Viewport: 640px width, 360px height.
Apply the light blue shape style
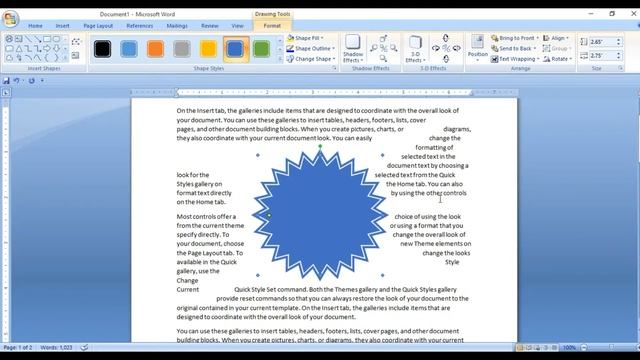point(129,49)
